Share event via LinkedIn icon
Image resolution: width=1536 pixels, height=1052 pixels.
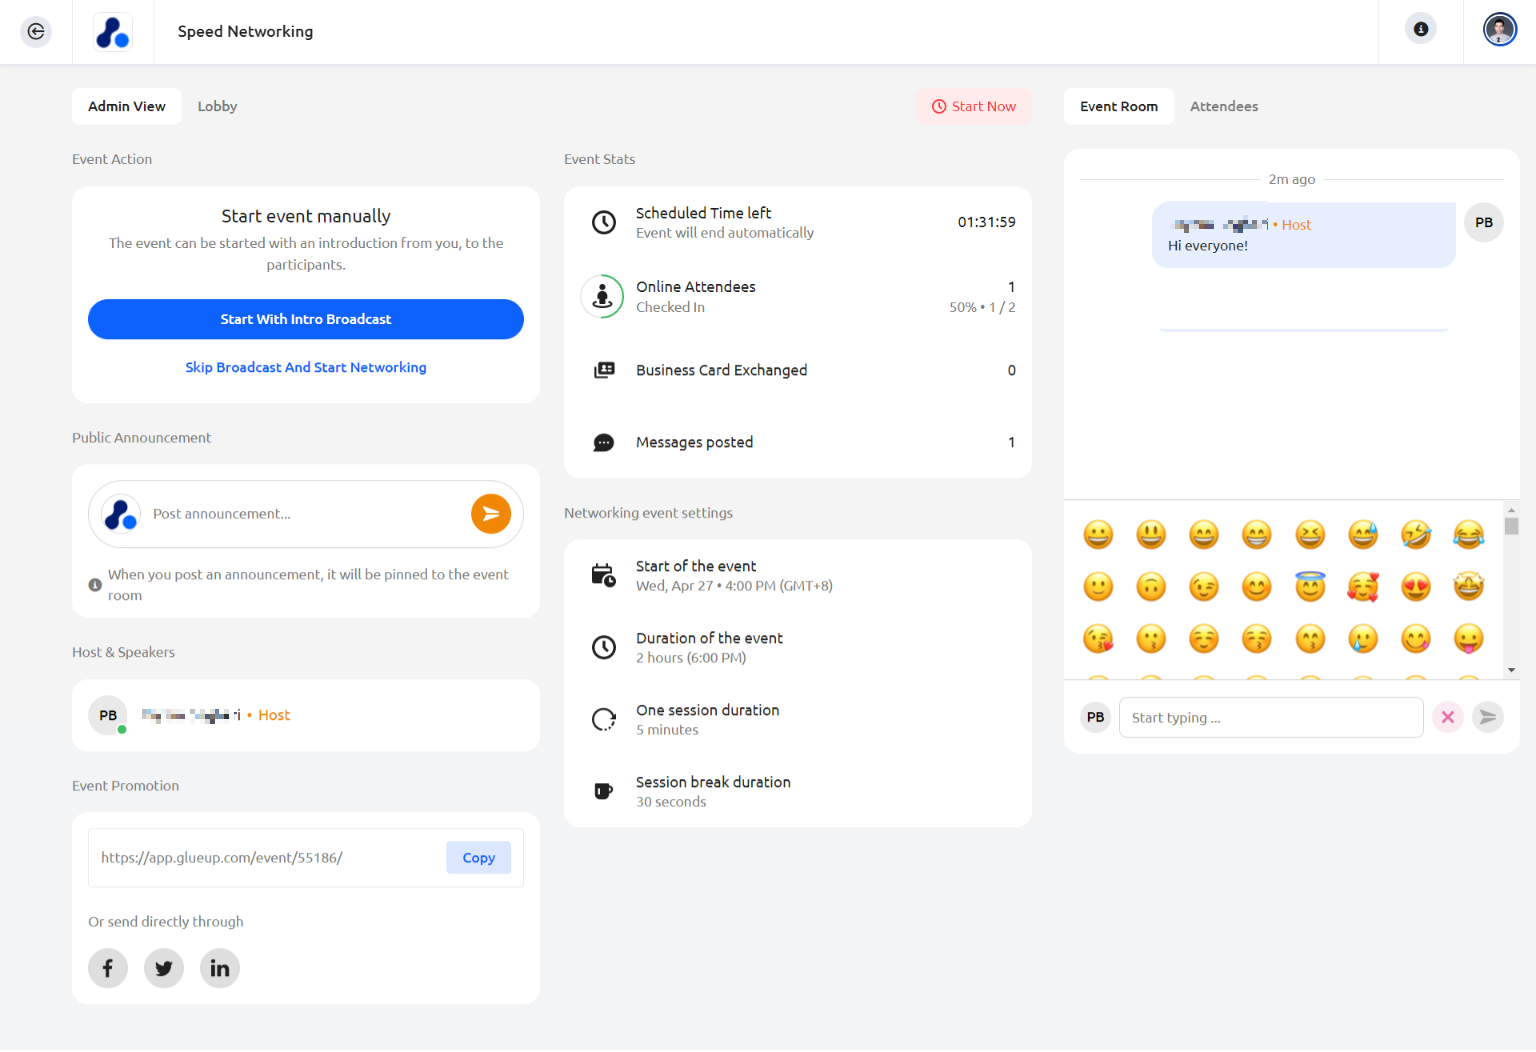click(x=220, y=968)
